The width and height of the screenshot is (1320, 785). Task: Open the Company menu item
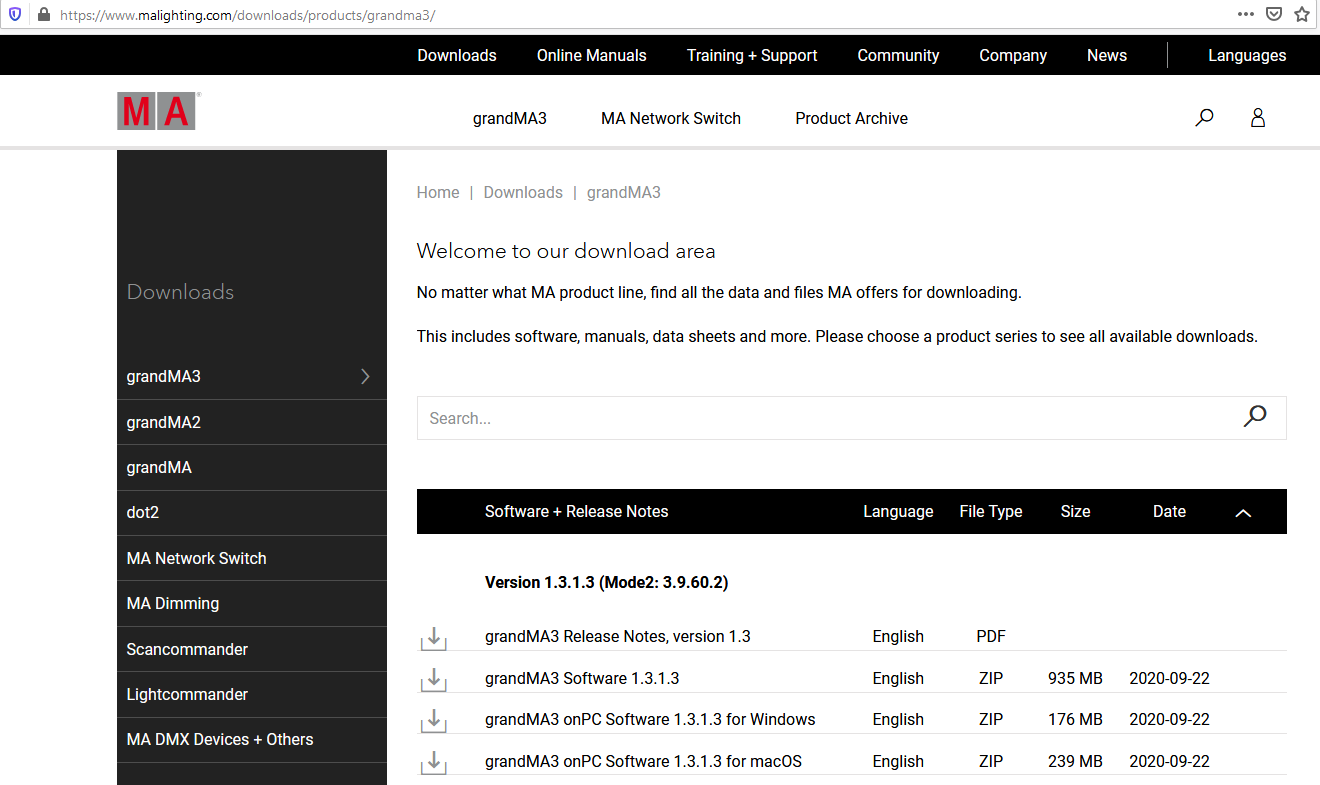pos(1013,55)
